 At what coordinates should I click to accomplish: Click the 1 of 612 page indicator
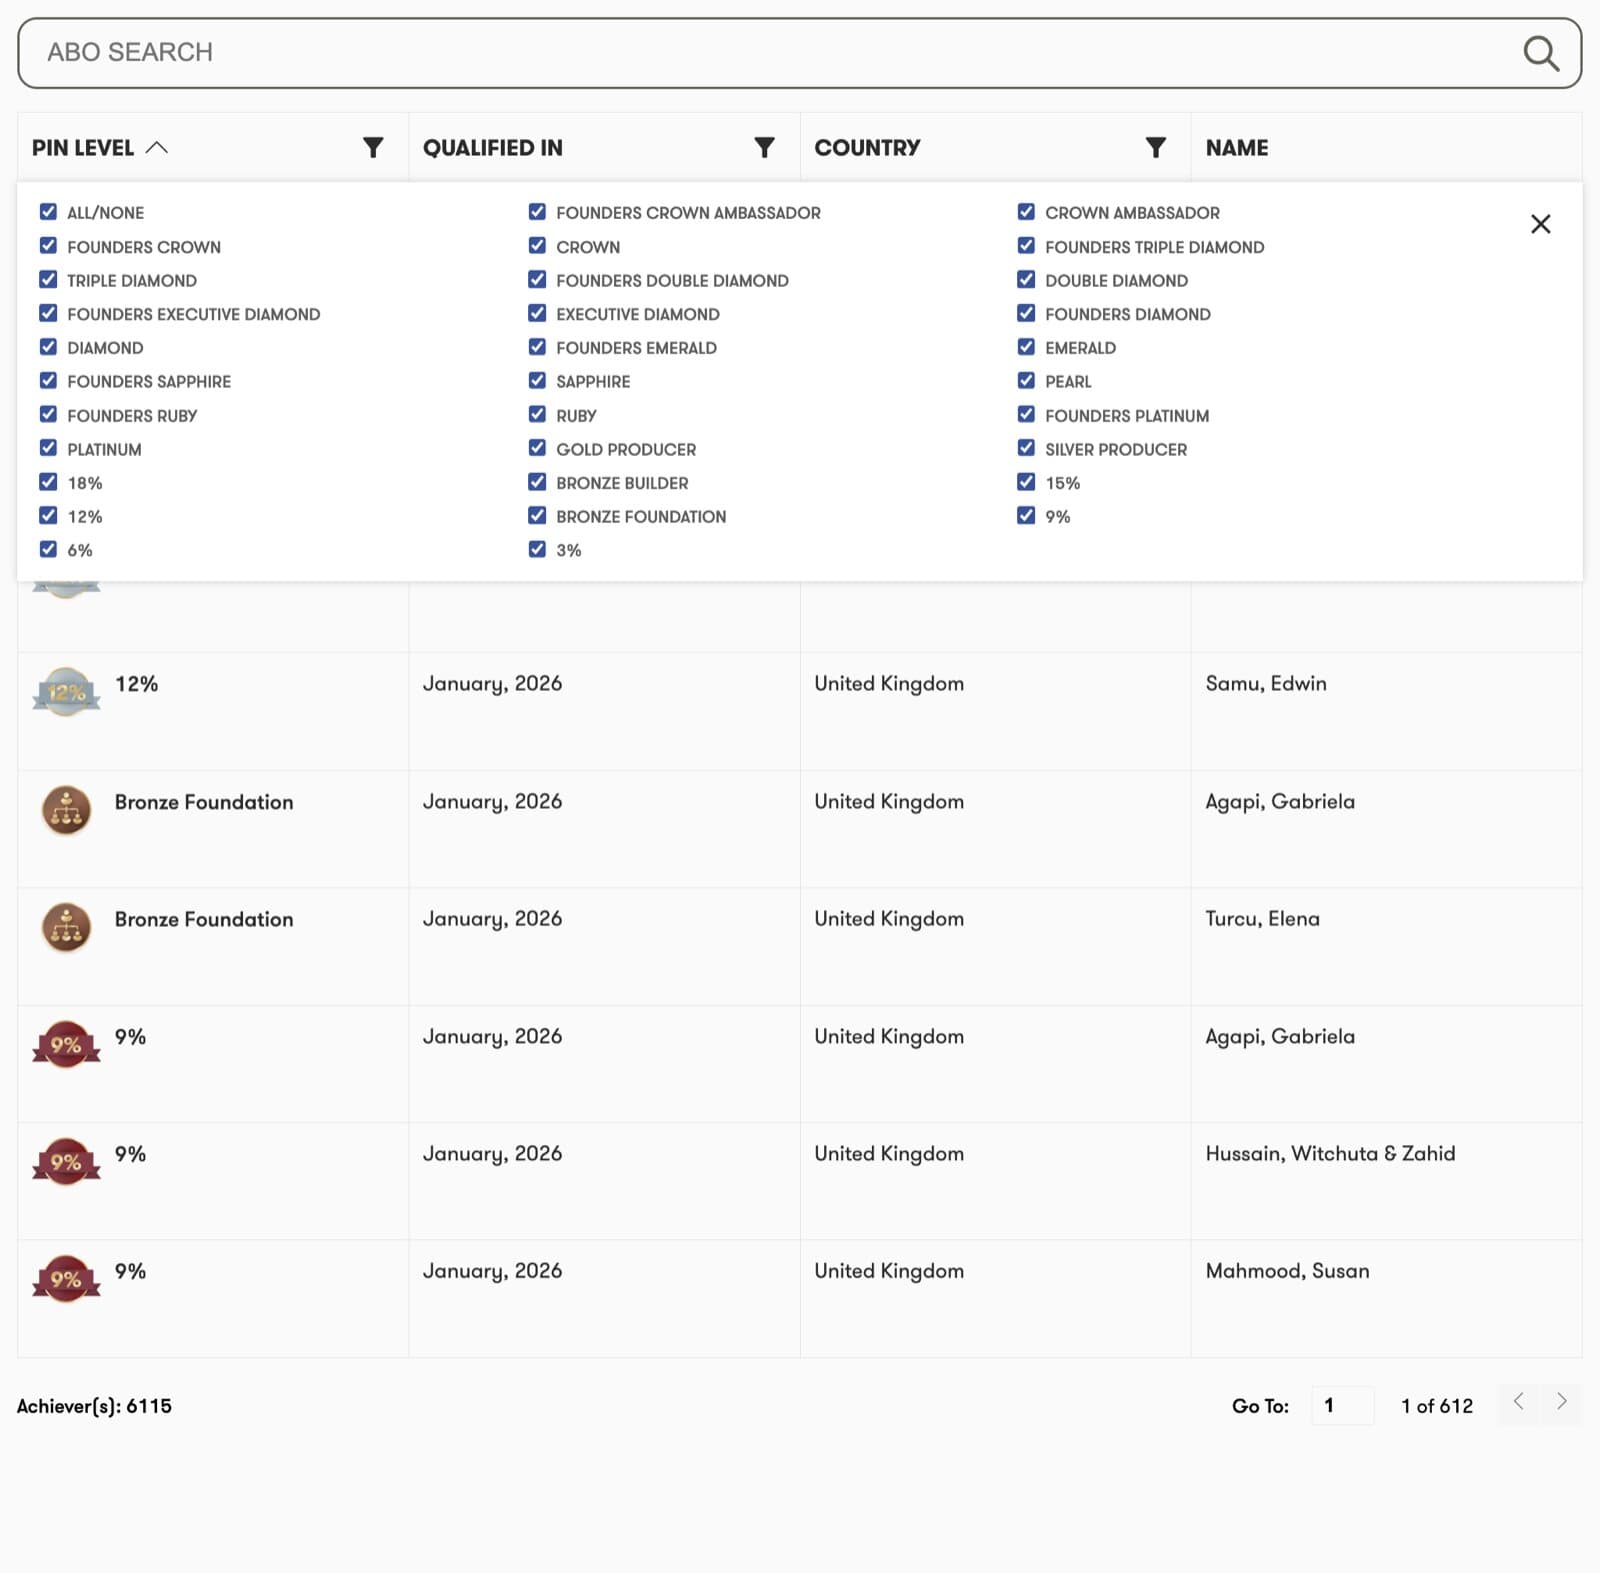click(1437, 1406)
